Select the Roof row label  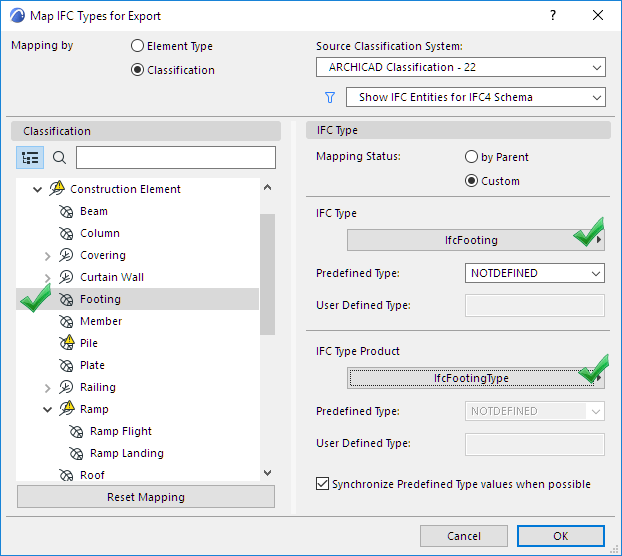pyautogui.click(x=92, y=475)
